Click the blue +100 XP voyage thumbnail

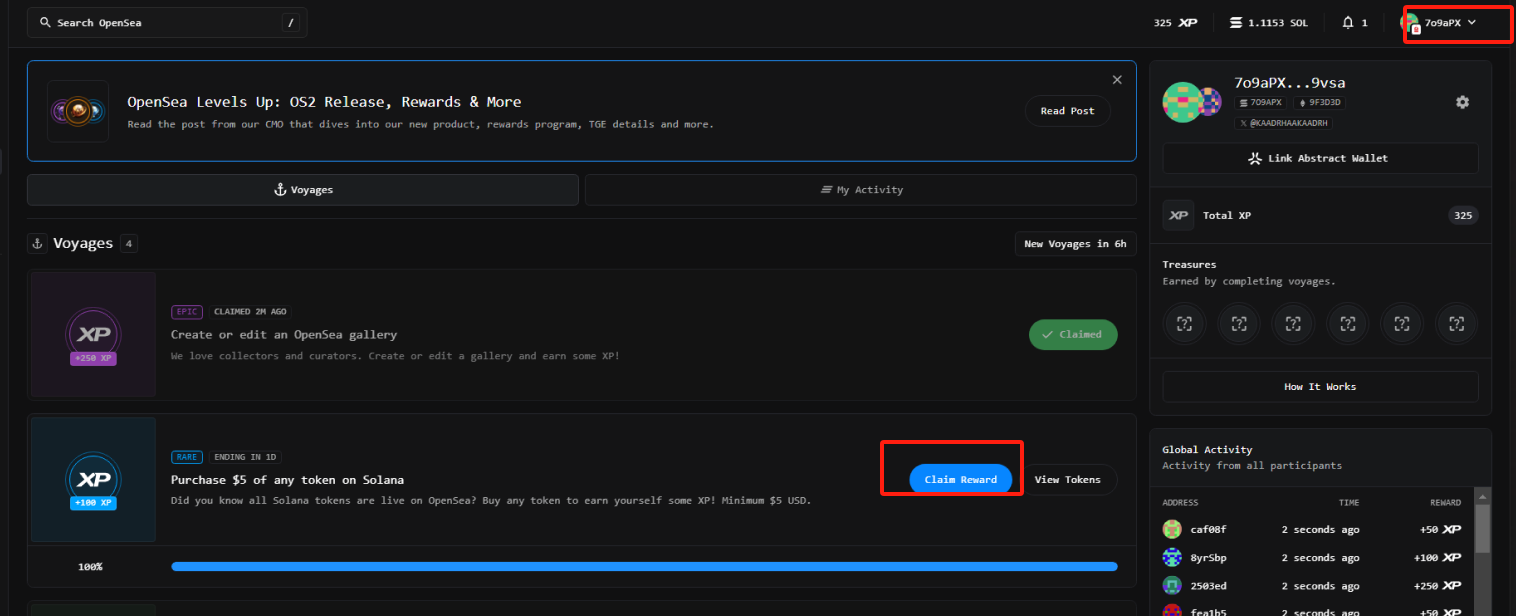93,480
